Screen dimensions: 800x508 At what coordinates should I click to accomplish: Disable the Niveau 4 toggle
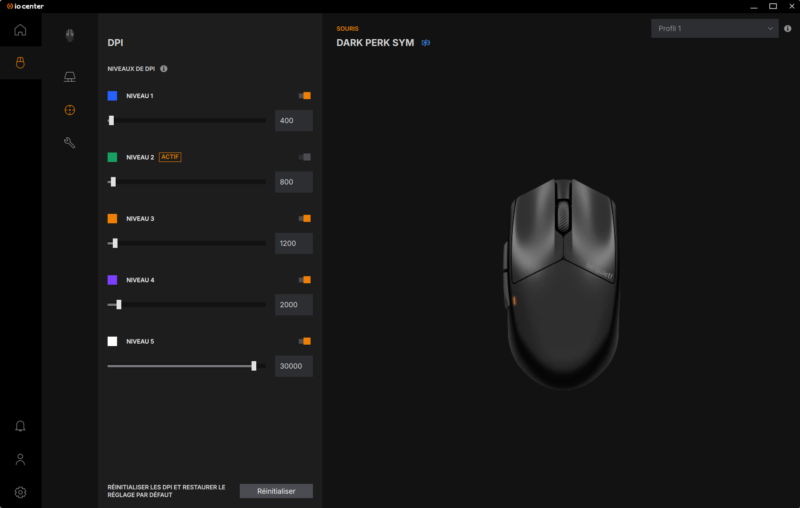[x=305, y=280]
